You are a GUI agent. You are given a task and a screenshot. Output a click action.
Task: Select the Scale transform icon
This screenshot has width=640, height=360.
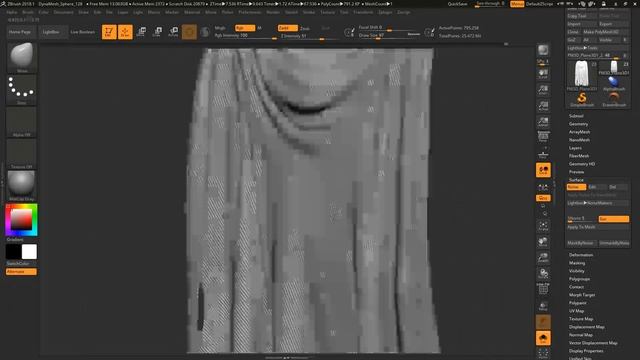(x=158, y=31)
